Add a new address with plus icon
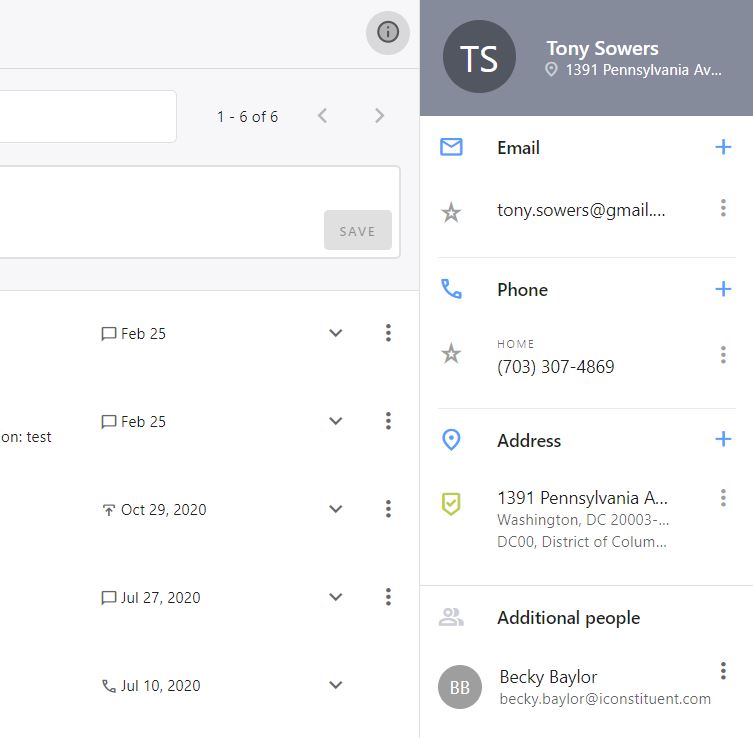 click(723, 439)
